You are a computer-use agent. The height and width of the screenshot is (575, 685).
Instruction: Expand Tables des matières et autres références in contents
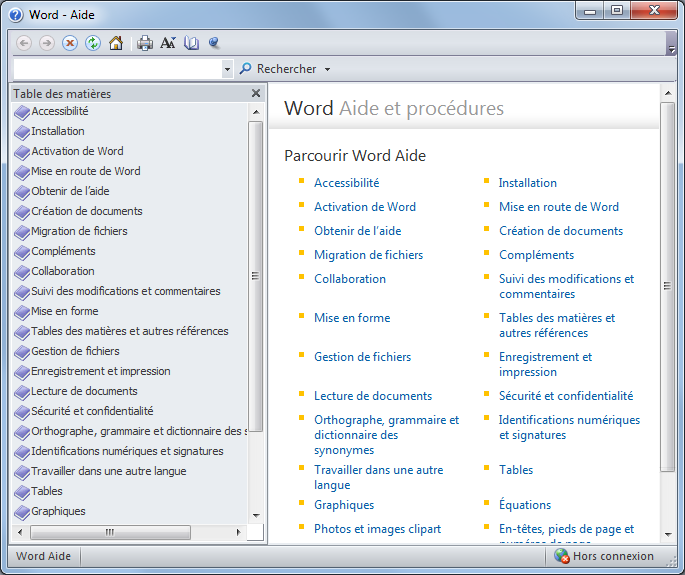click(22, 333)
